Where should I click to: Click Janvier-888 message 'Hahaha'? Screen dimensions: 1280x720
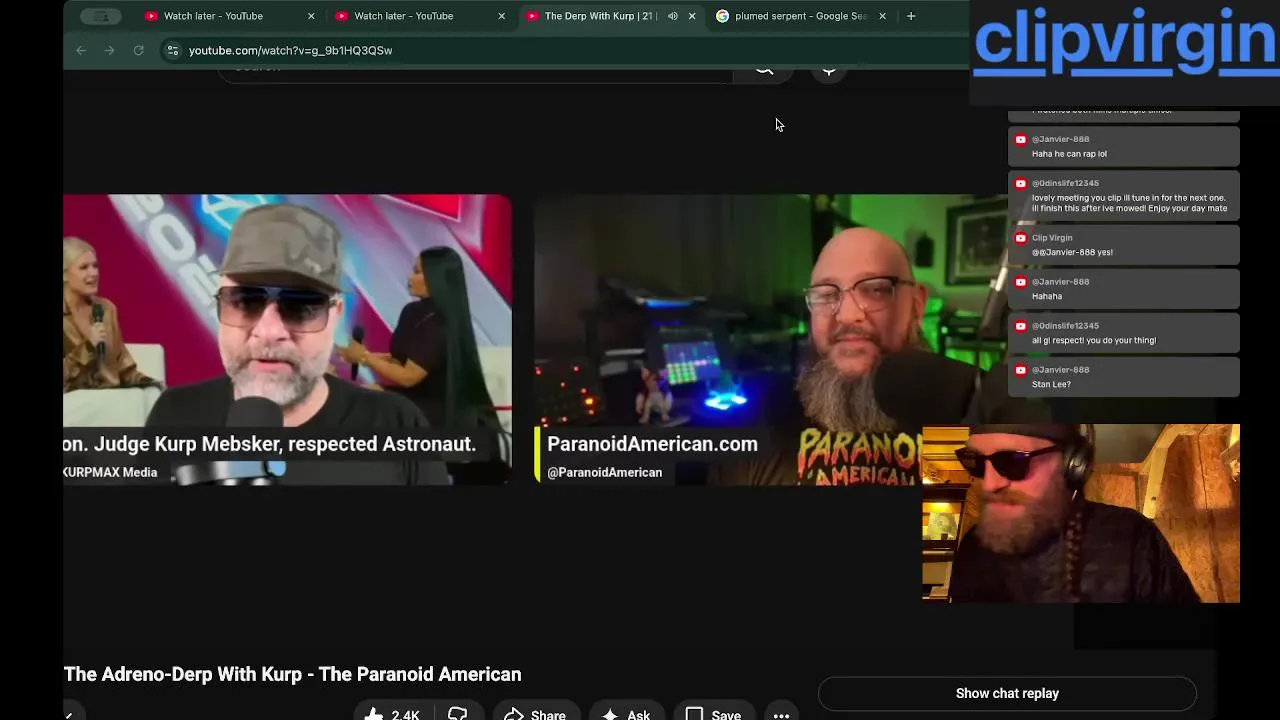point(1047,296)
